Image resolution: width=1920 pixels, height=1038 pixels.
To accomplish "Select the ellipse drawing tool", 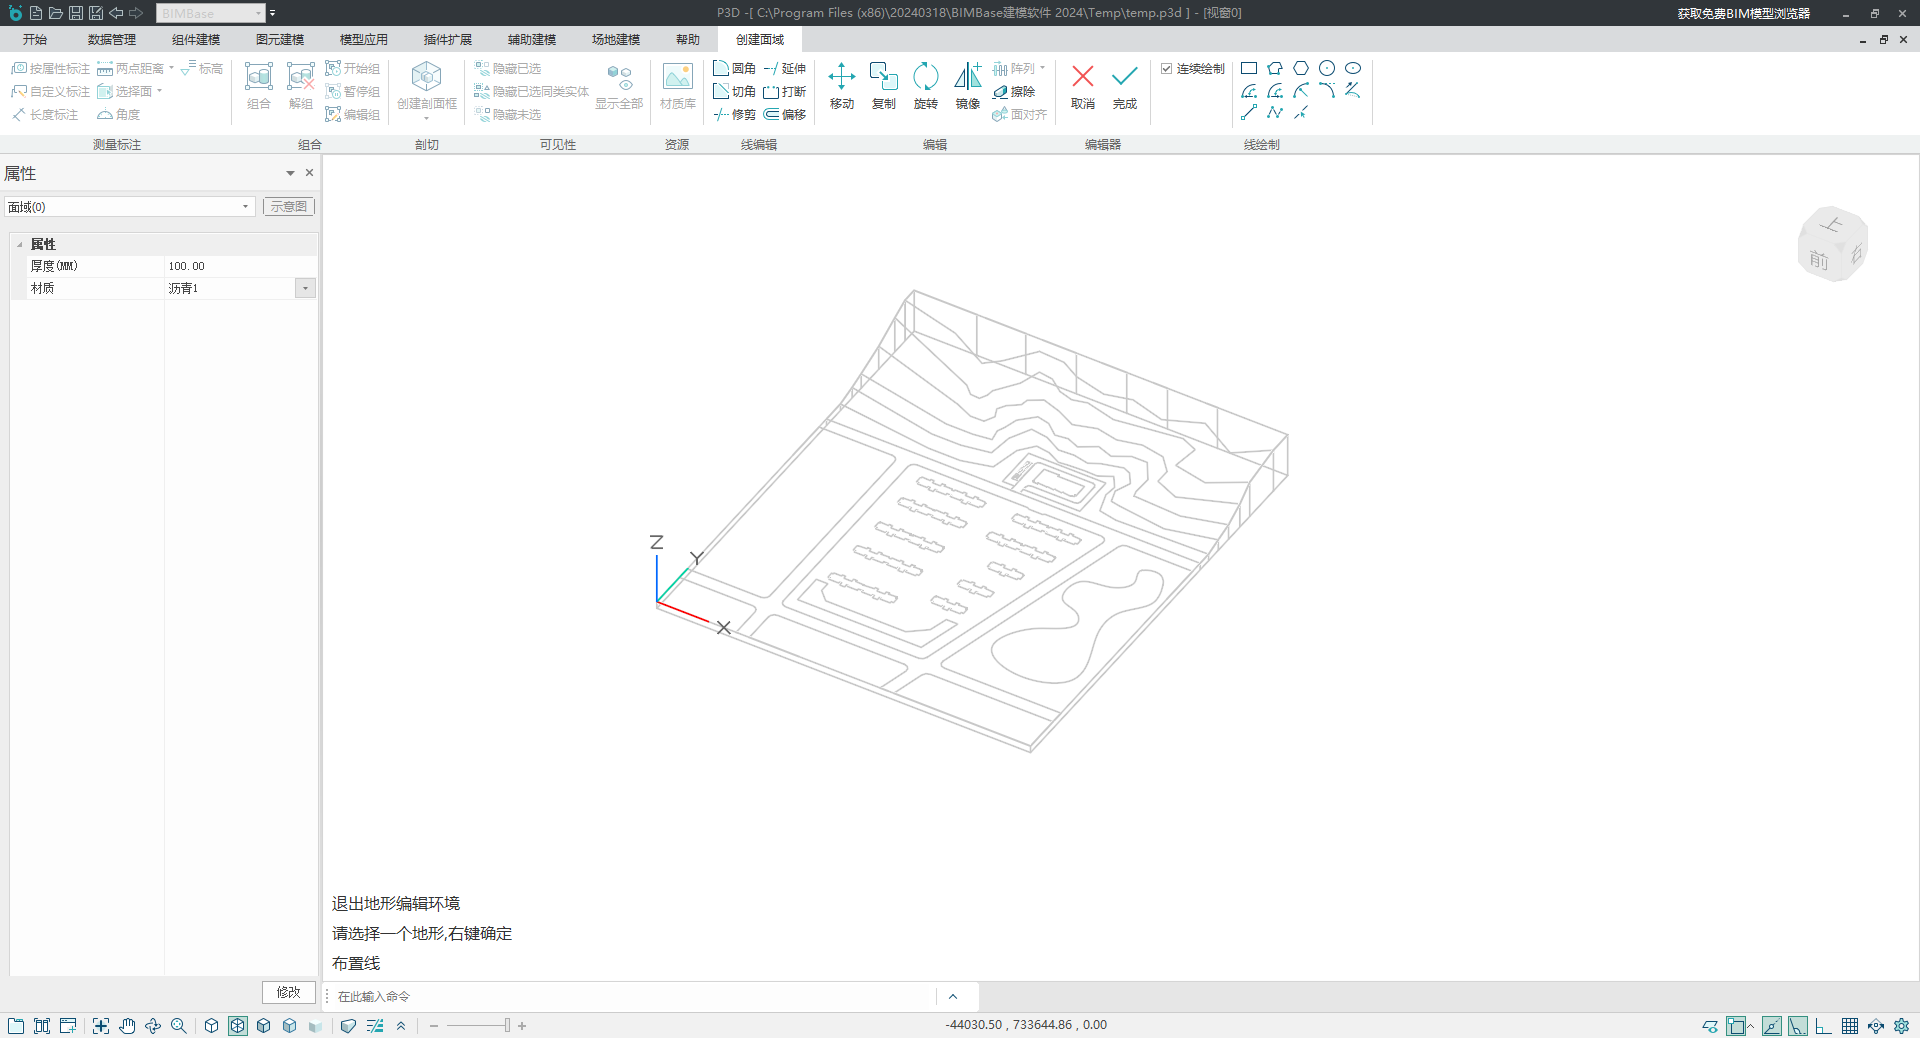I will pos(1353,68).
